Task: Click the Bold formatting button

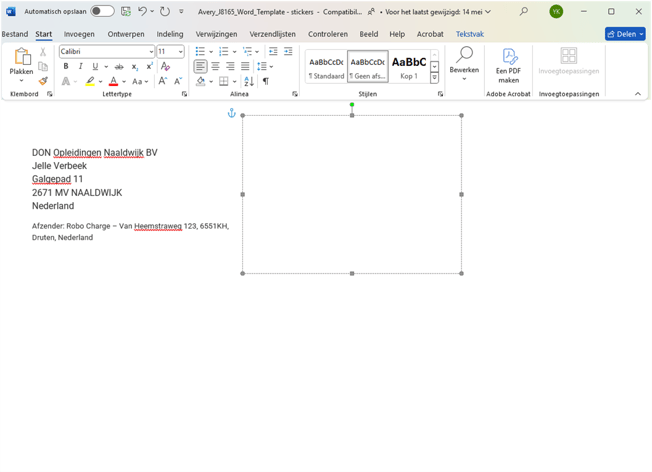Action: pos(66,67)
